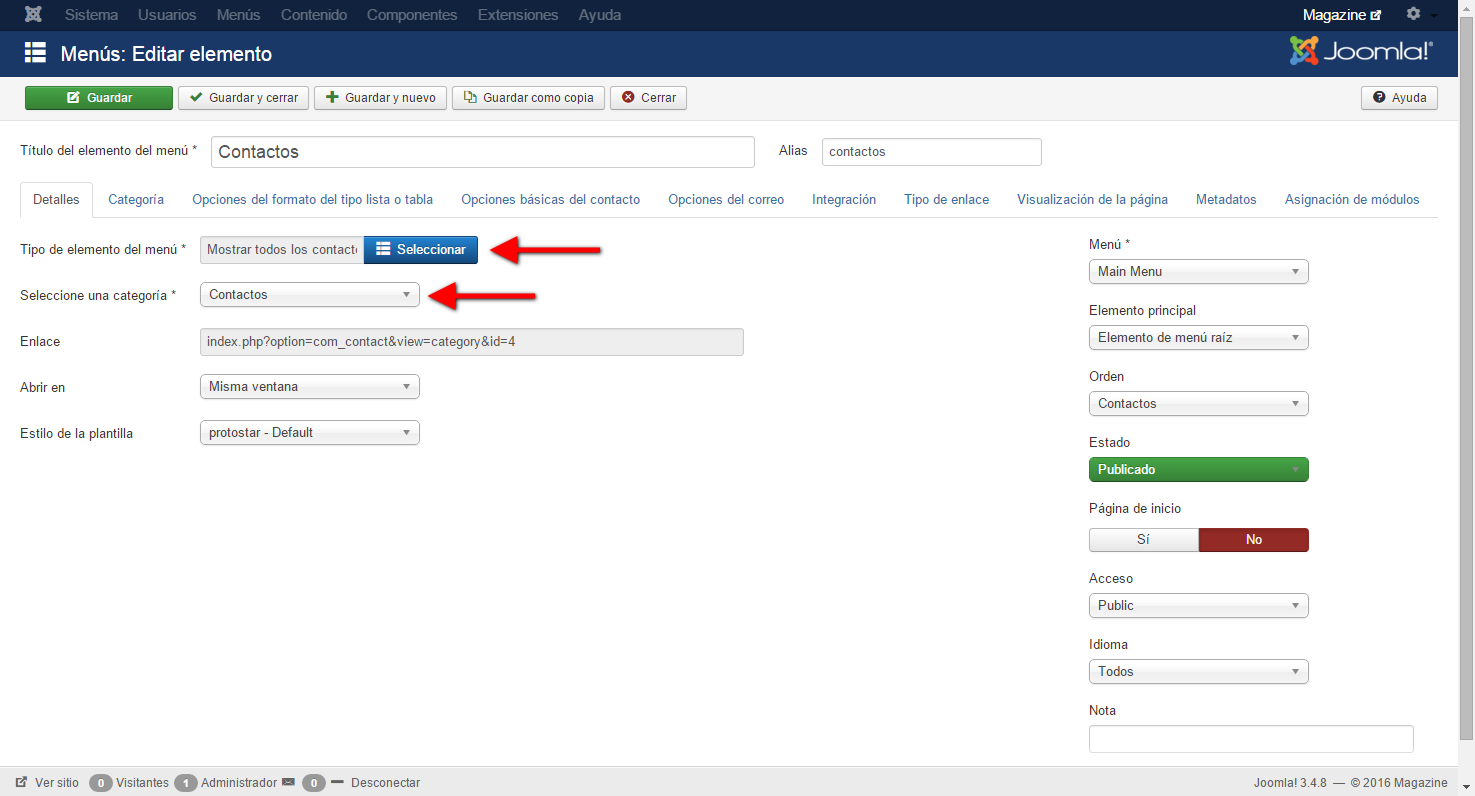Image resolution: width=1475 pixels, height=796 pixels.
Task: Open the Usuarios menu
Action: pyautogui.click(x=167, y=15)
